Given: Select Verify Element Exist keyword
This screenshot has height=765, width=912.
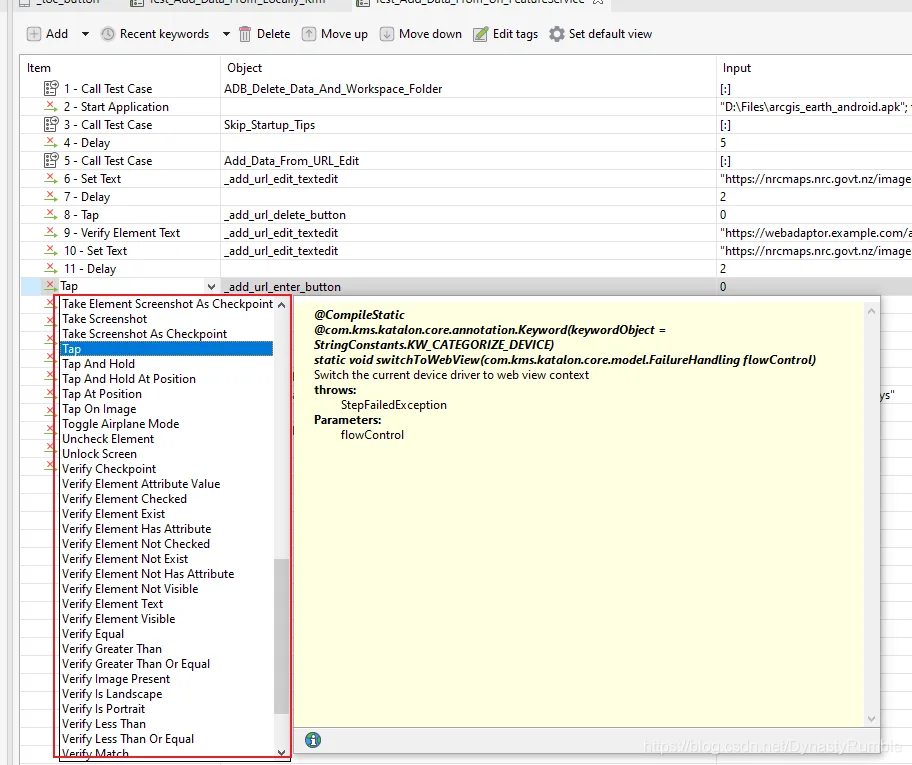Looking at the screenshot, I should pyautogui.click(x=167, y=514).
